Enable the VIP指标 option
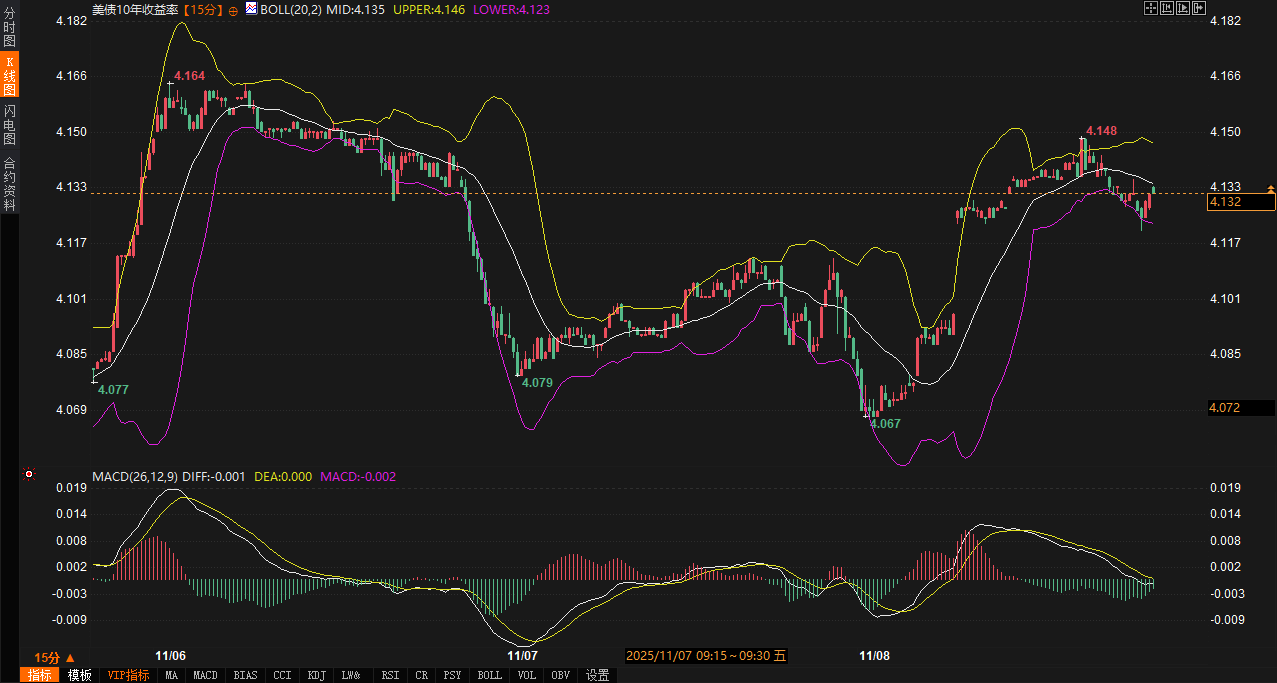Screen dimensions: 1277x683 point(128,675)
